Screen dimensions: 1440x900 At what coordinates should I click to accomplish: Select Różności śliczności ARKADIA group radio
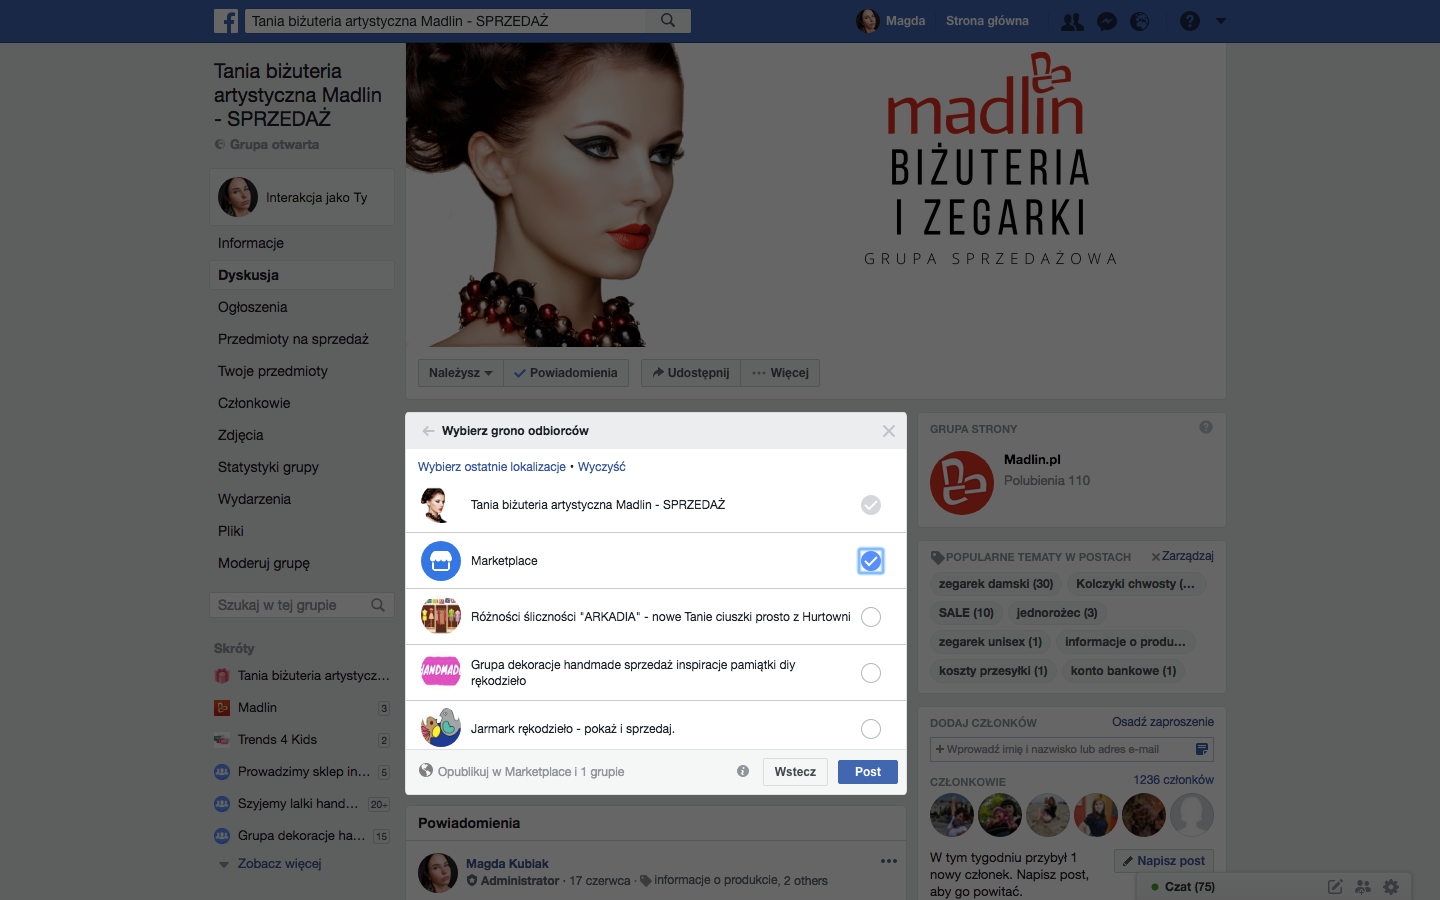click(871, 617)
